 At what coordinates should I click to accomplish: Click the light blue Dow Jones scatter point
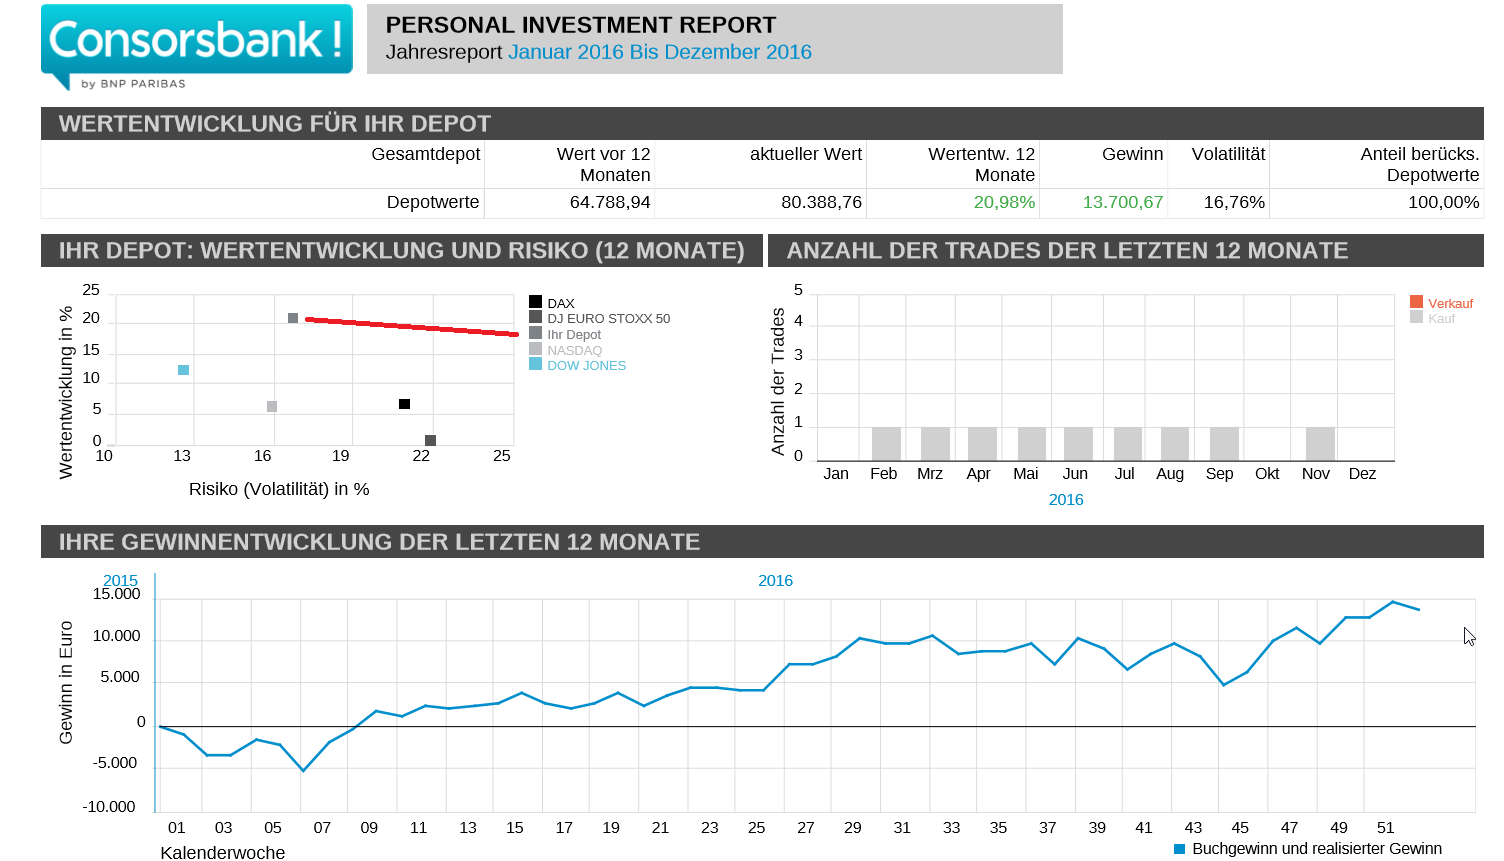coord(183,370)
